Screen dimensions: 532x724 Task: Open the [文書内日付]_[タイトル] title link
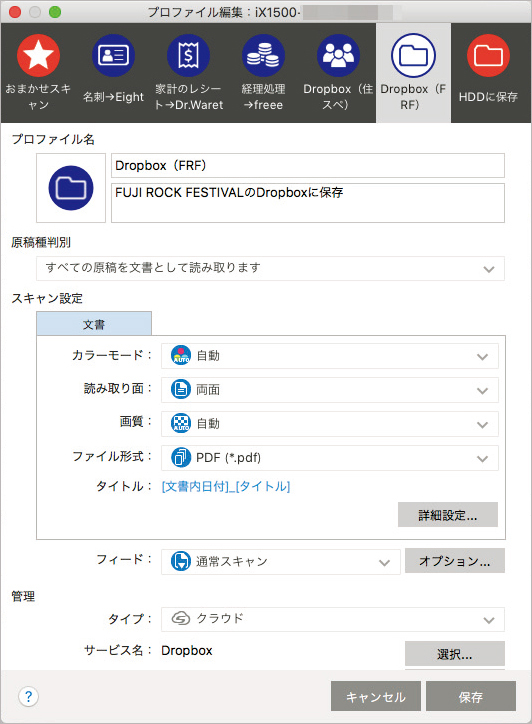click(226, 486)
